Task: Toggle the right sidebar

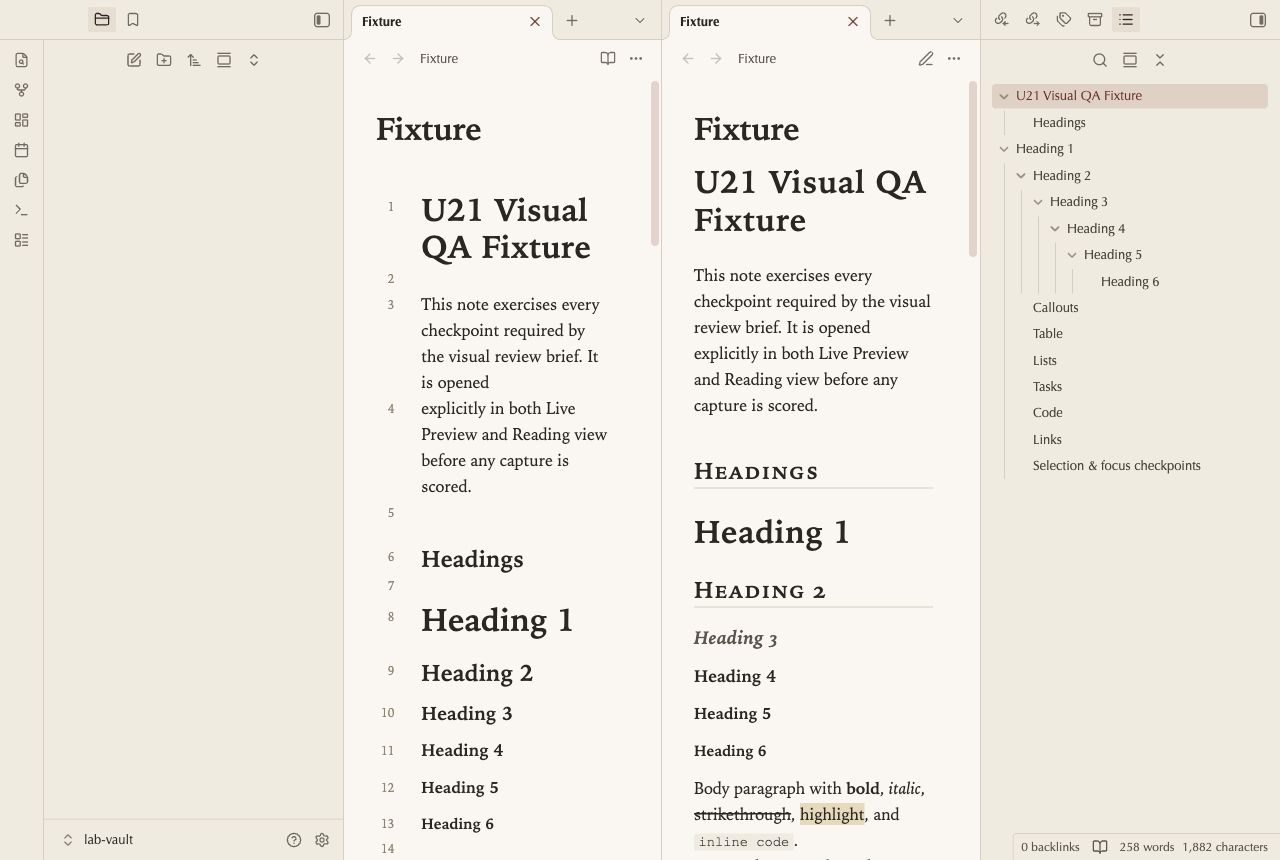Action: [x=1258, y=20]
